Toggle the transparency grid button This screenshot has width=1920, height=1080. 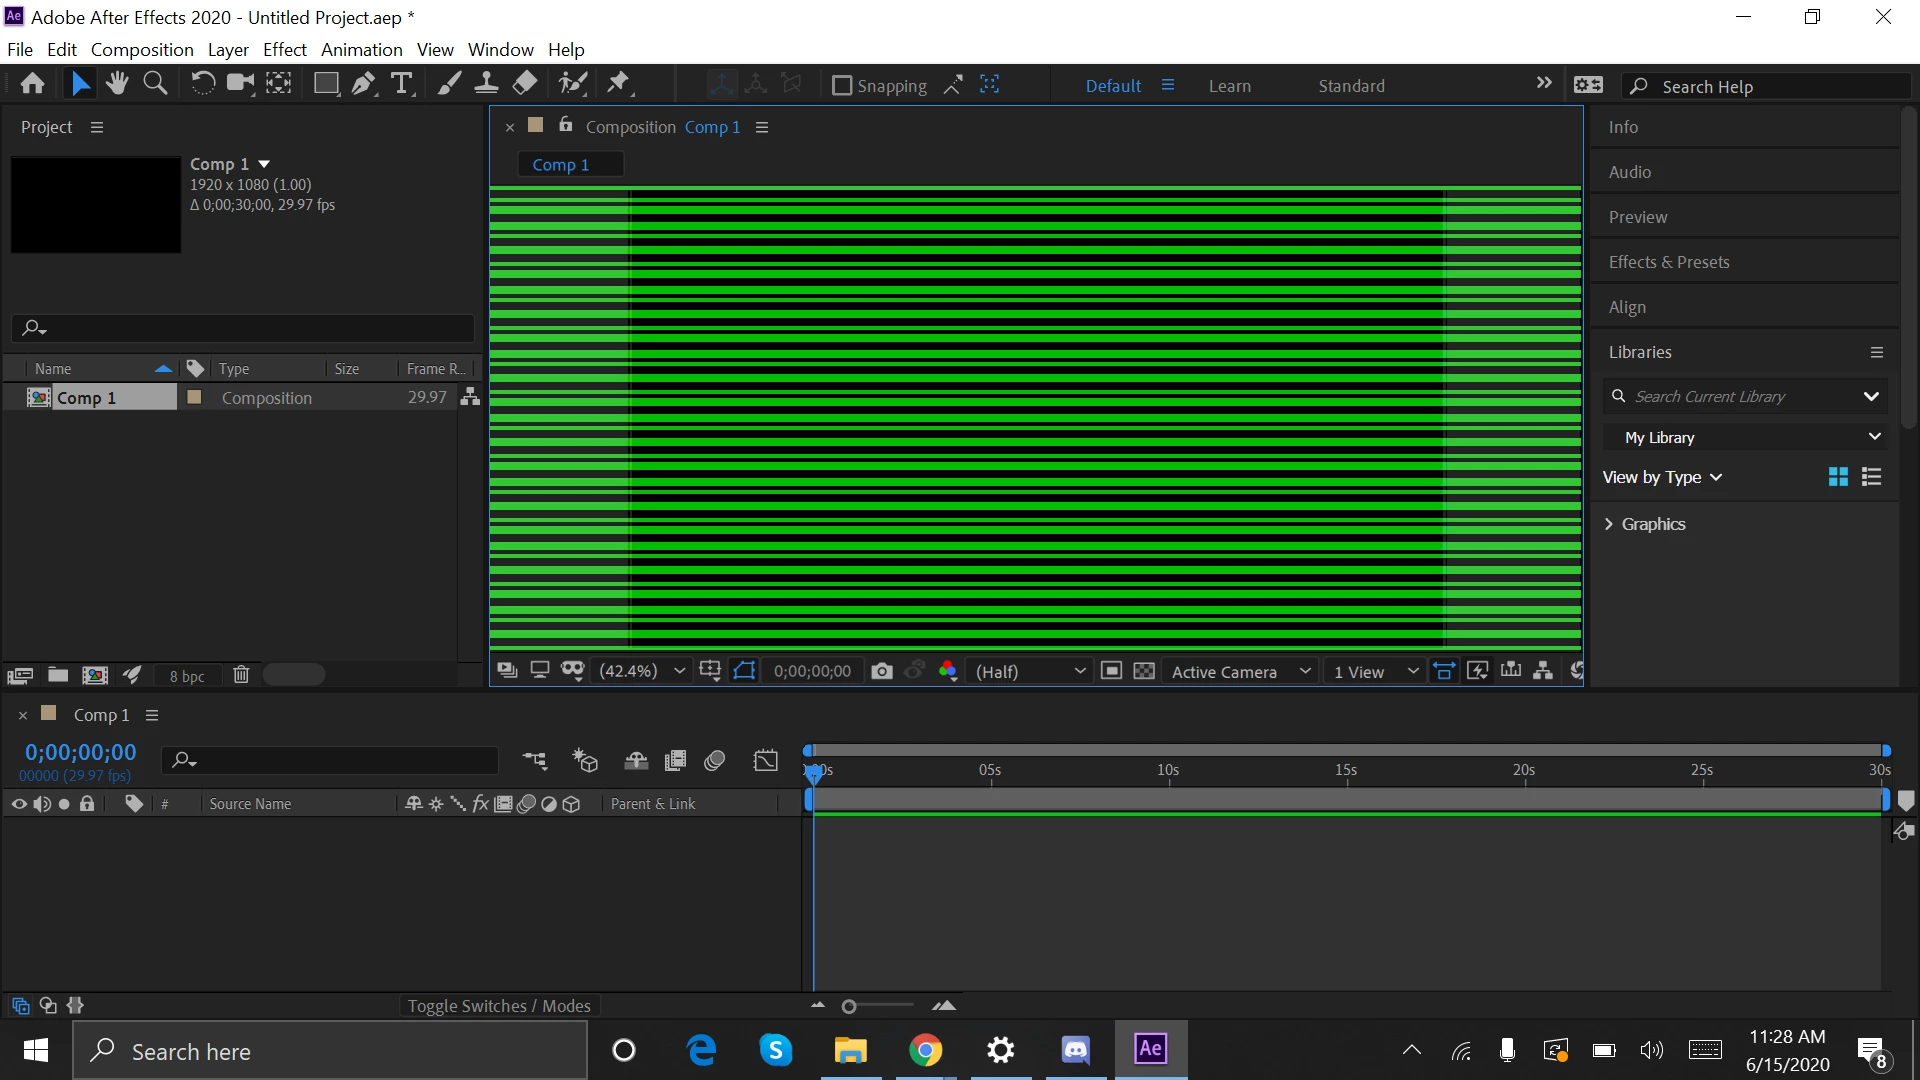click(1144, 671)
